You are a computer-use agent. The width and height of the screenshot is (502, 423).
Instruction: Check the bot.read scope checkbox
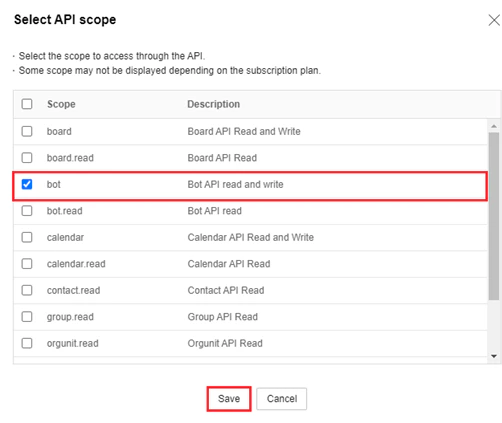tap(27, 211)
